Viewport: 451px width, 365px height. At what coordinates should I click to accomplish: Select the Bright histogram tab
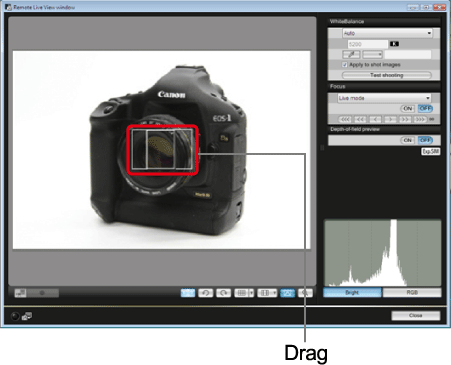[x=352, y=292]
